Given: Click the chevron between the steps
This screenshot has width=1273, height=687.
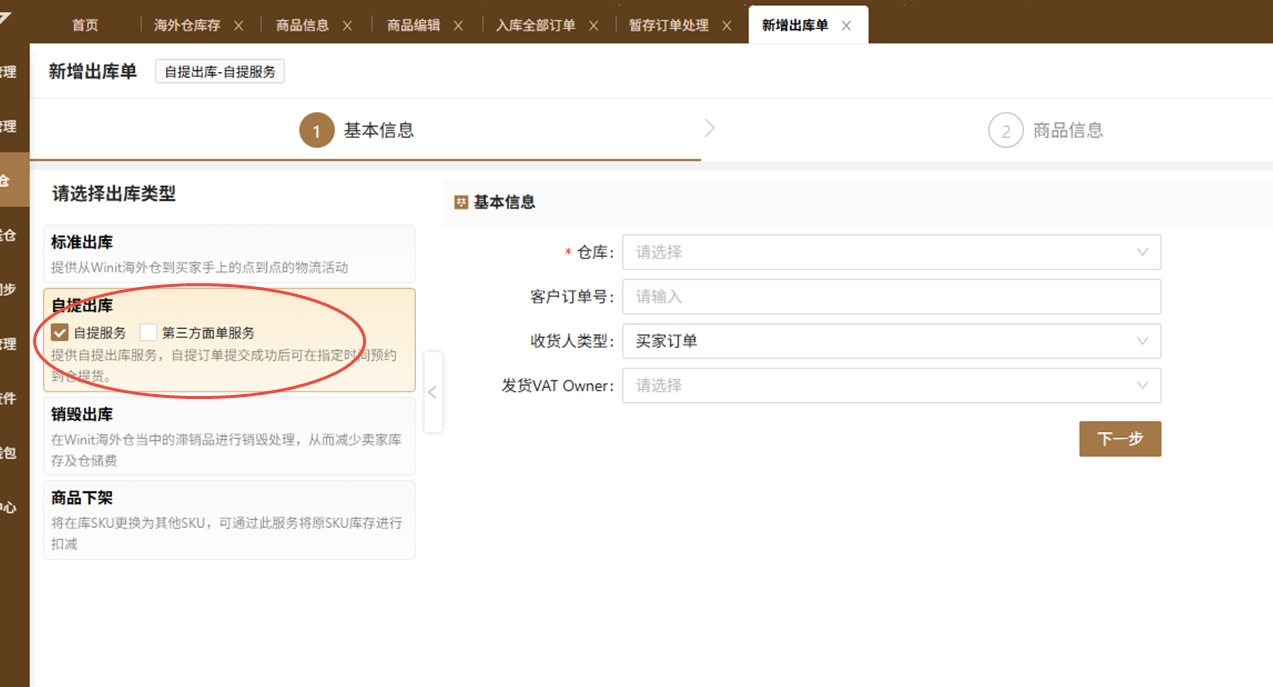Looking at the screenshot, I should click(x=710, y=128).
